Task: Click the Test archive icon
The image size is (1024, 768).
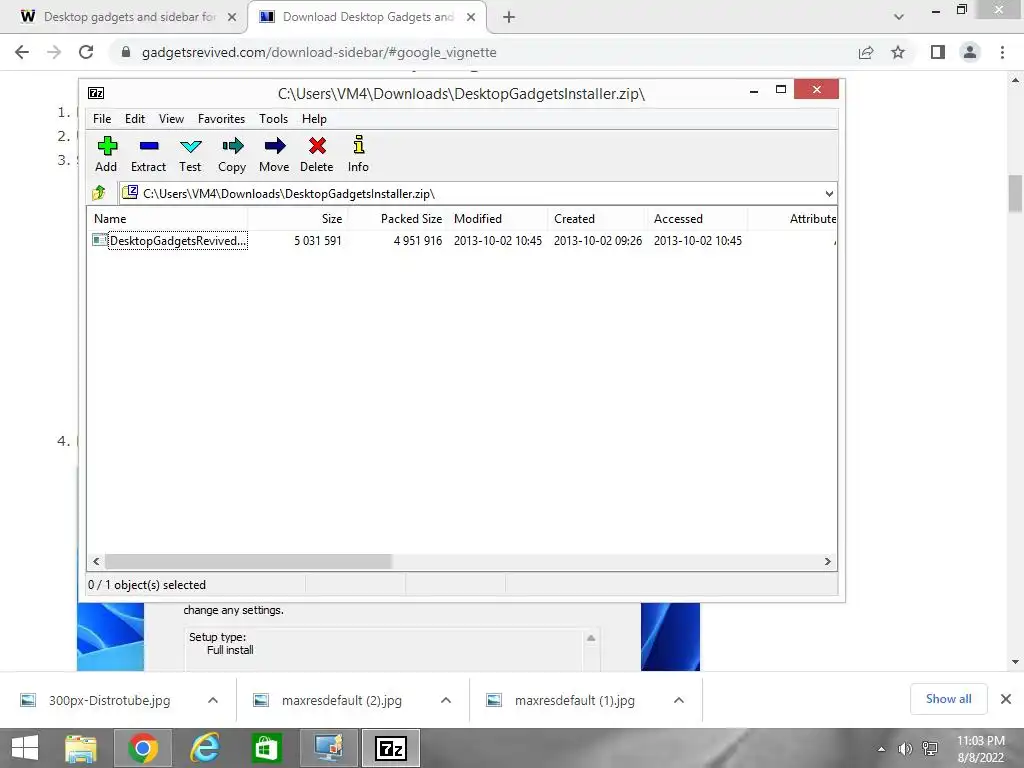Action: (190, 154)
